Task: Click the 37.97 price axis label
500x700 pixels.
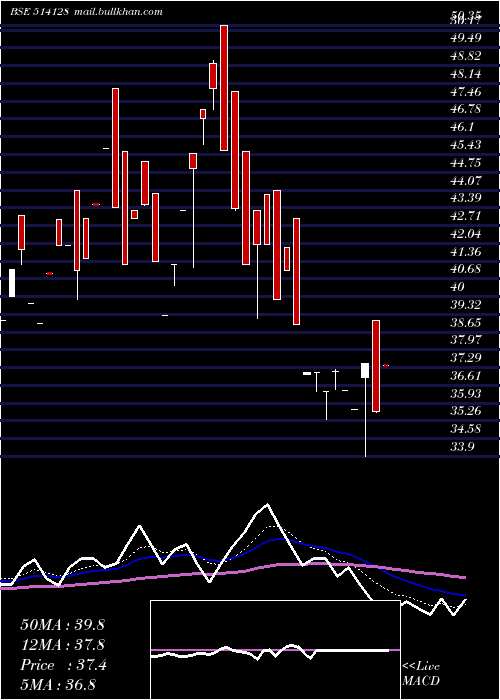Action: tap(466, 340)
